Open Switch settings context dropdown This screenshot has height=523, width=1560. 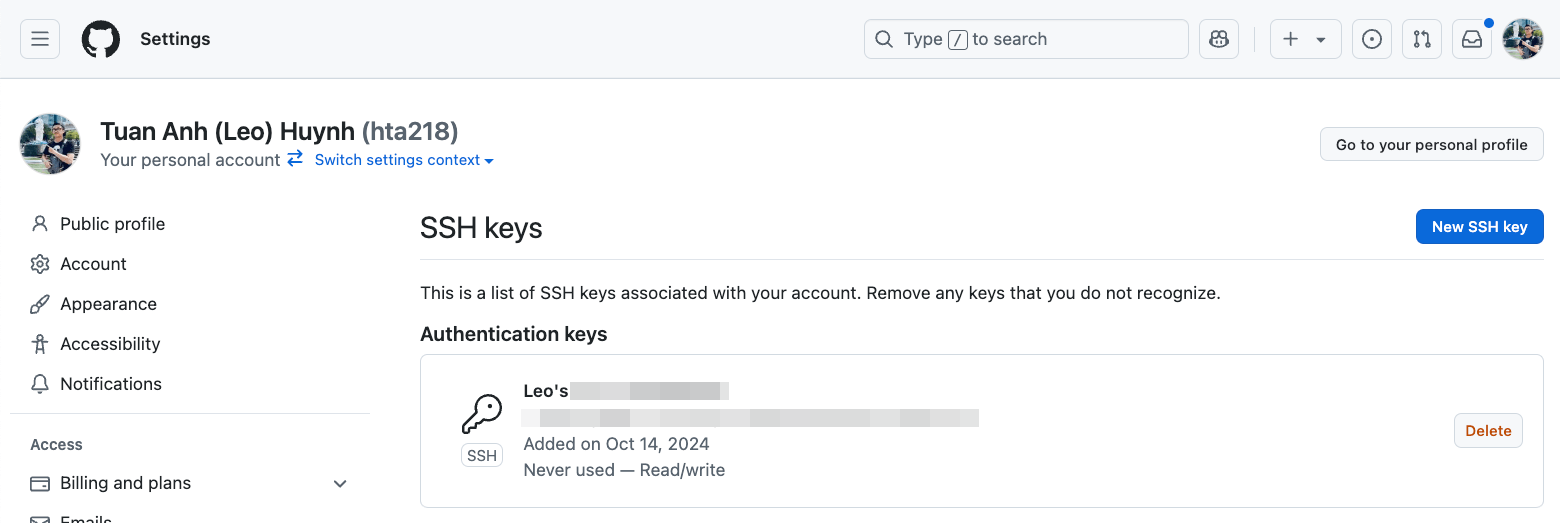403,160
